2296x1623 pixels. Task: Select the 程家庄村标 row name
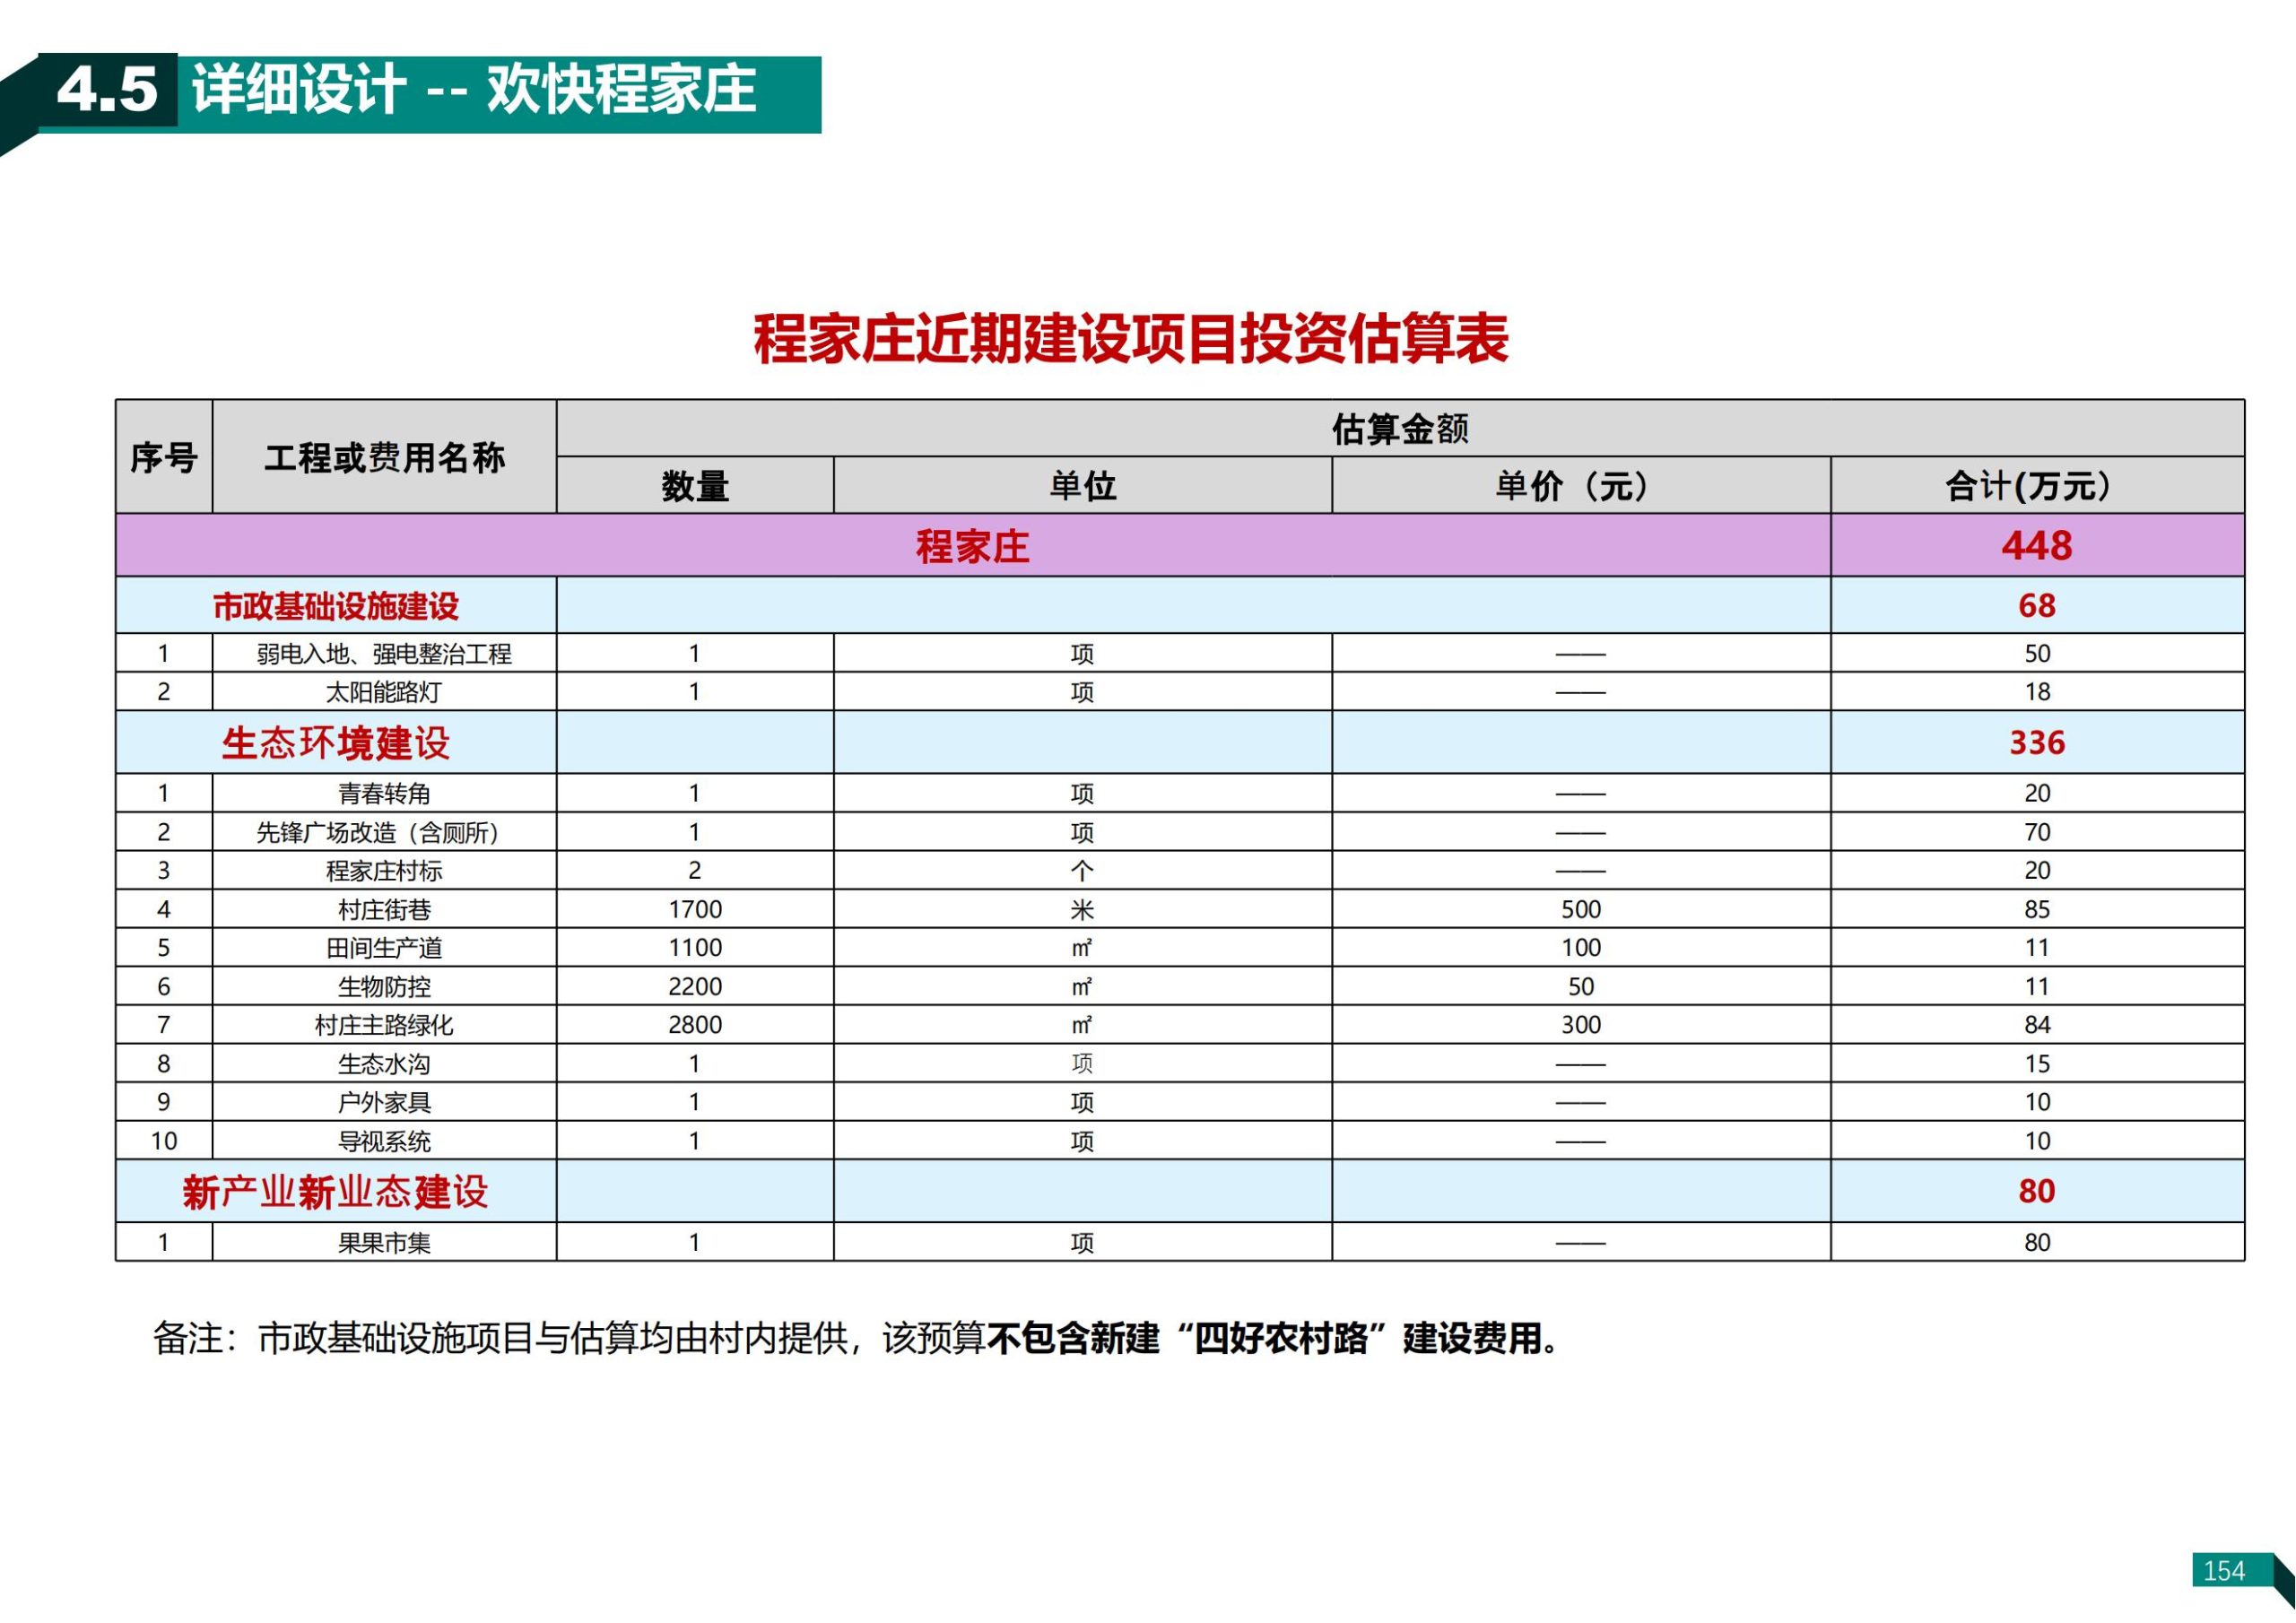384,871
